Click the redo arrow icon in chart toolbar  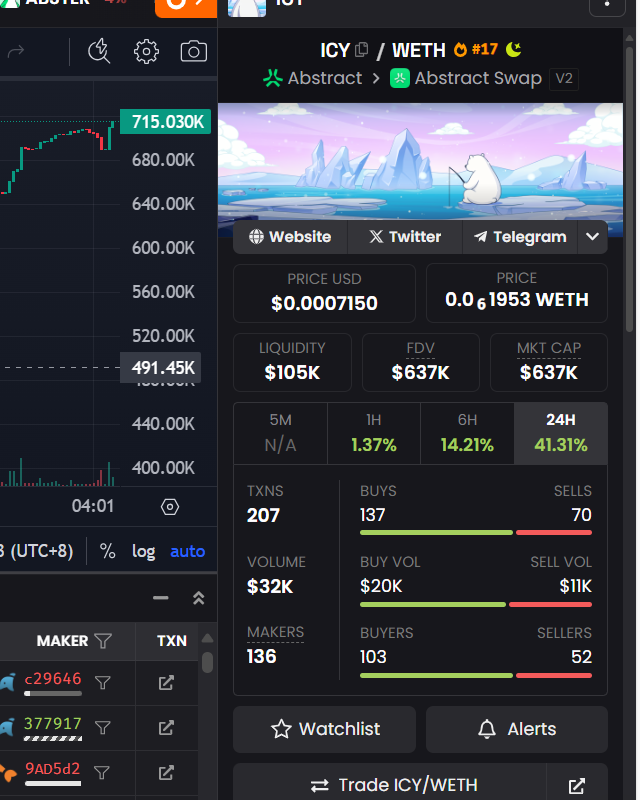click(15, 51)
